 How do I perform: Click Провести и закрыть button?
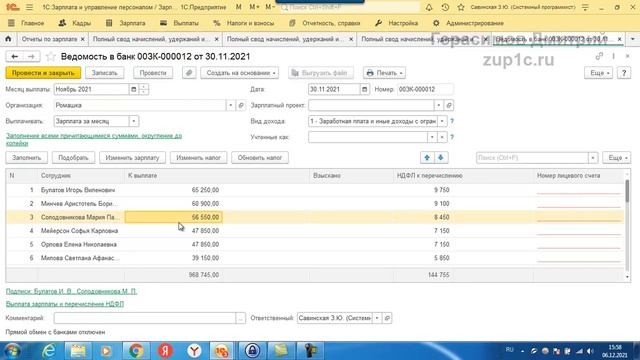(43, 73)
